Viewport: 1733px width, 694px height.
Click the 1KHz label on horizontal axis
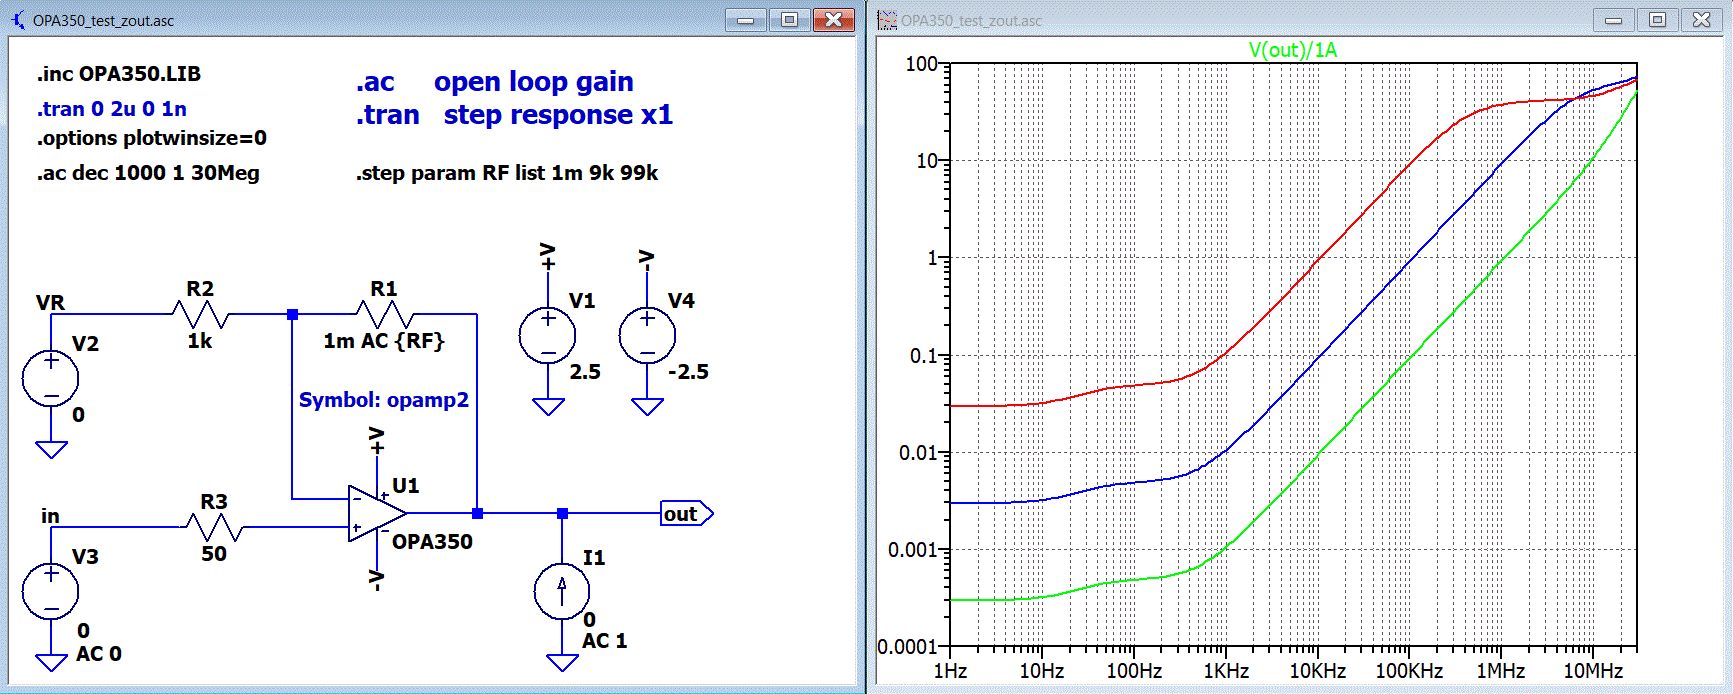tap(1225, 671)
